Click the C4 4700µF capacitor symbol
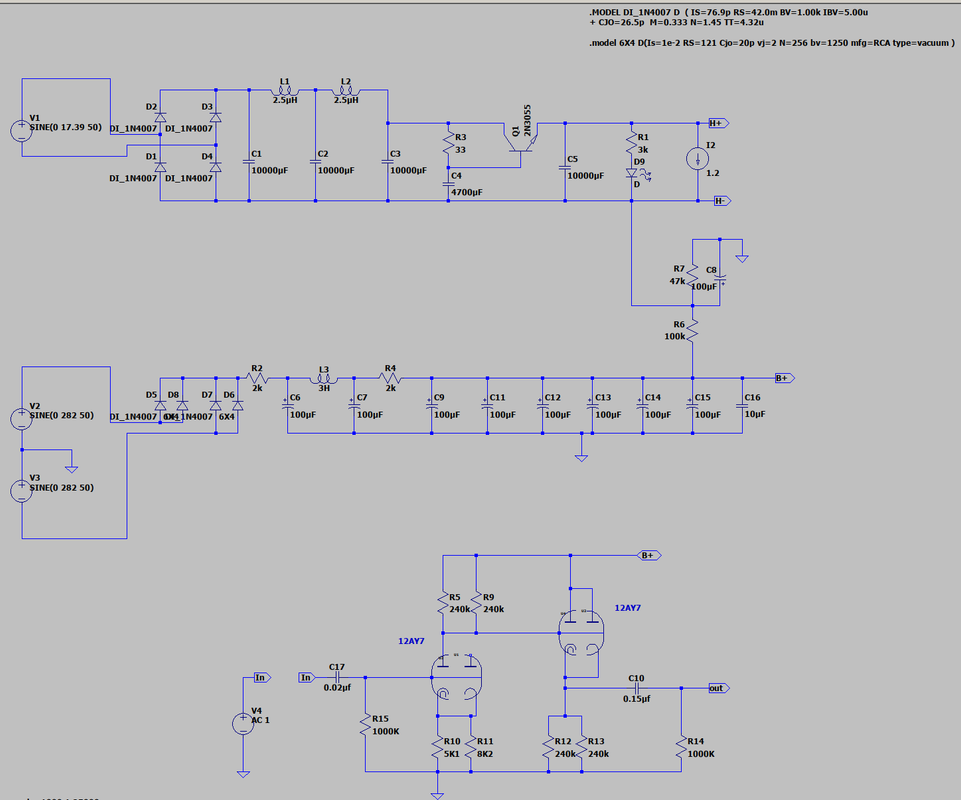Screen dimensions: 961x800 (449, 184)
